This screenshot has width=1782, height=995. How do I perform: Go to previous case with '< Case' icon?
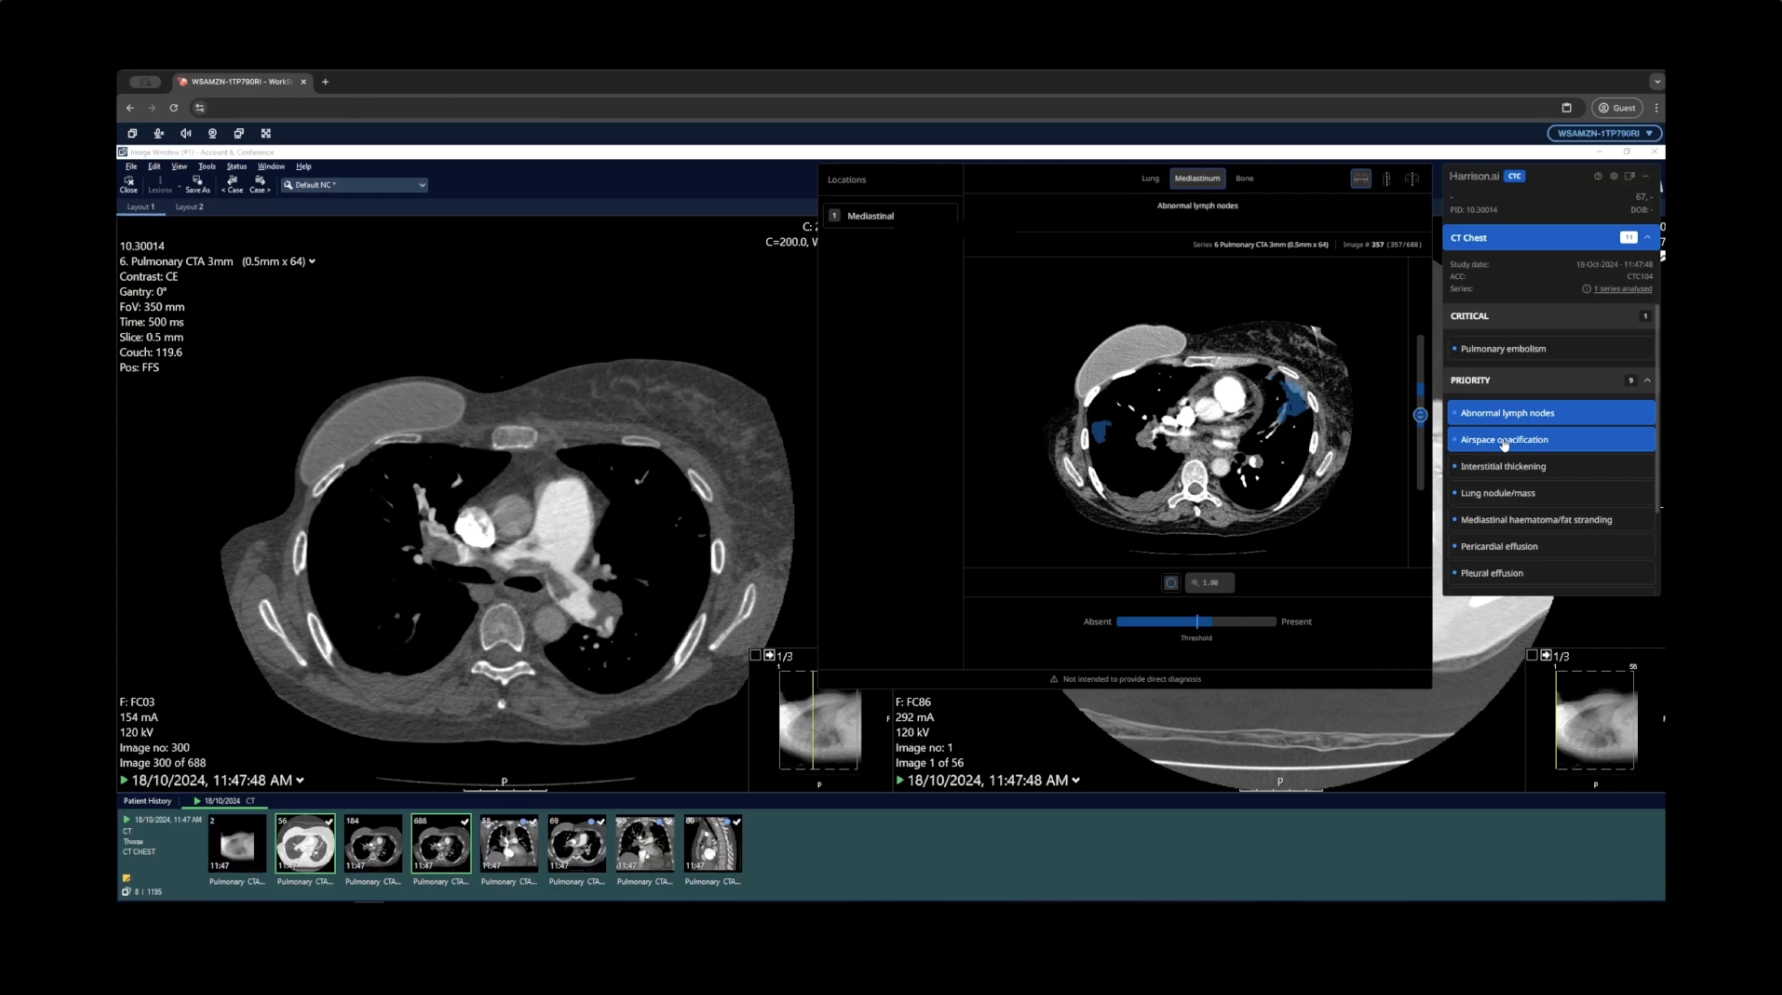point(232,184)
